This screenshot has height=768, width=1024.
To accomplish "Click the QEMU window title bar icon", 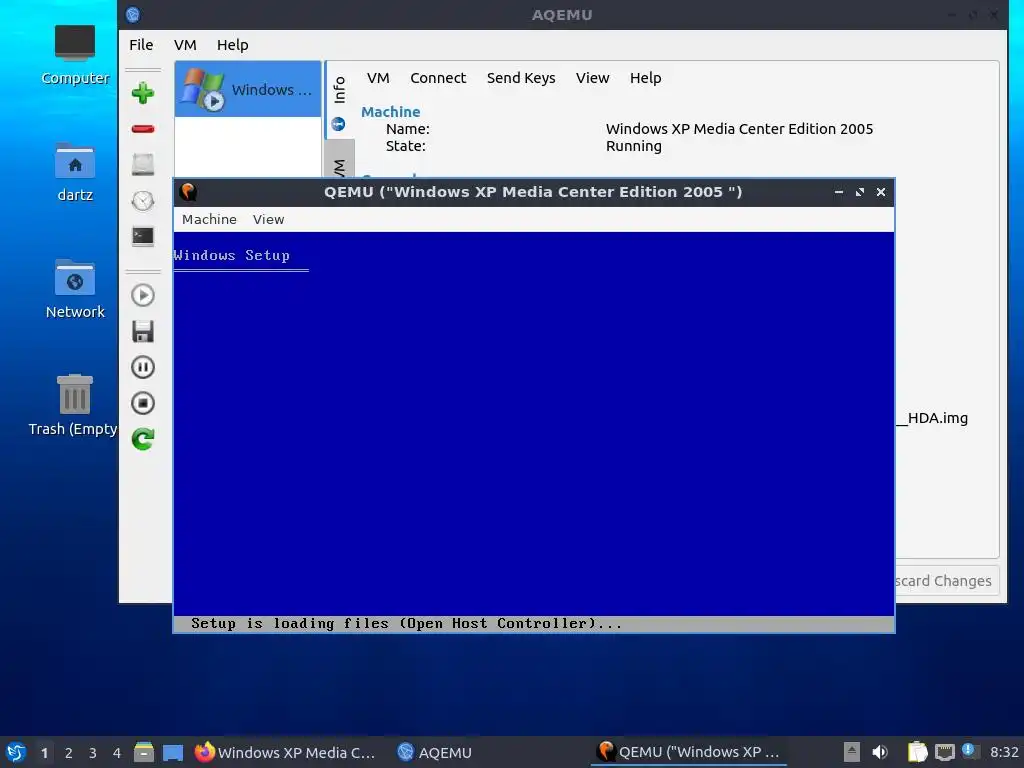I will 189,192.
